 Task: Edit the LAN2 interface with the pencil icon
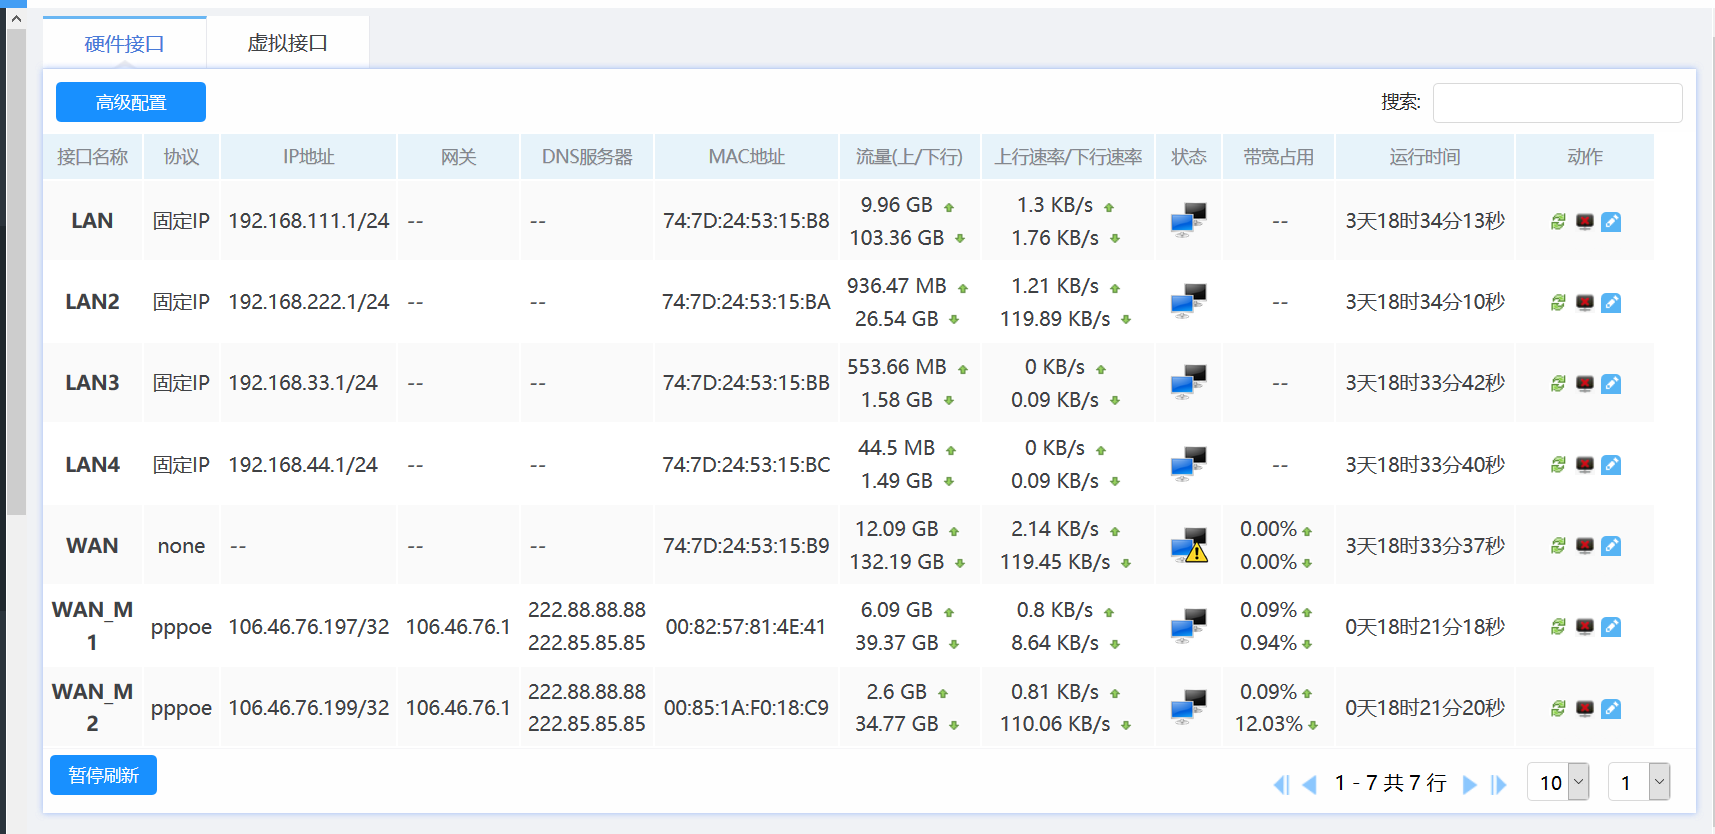pyautogui.click(x=1611, y=303)
